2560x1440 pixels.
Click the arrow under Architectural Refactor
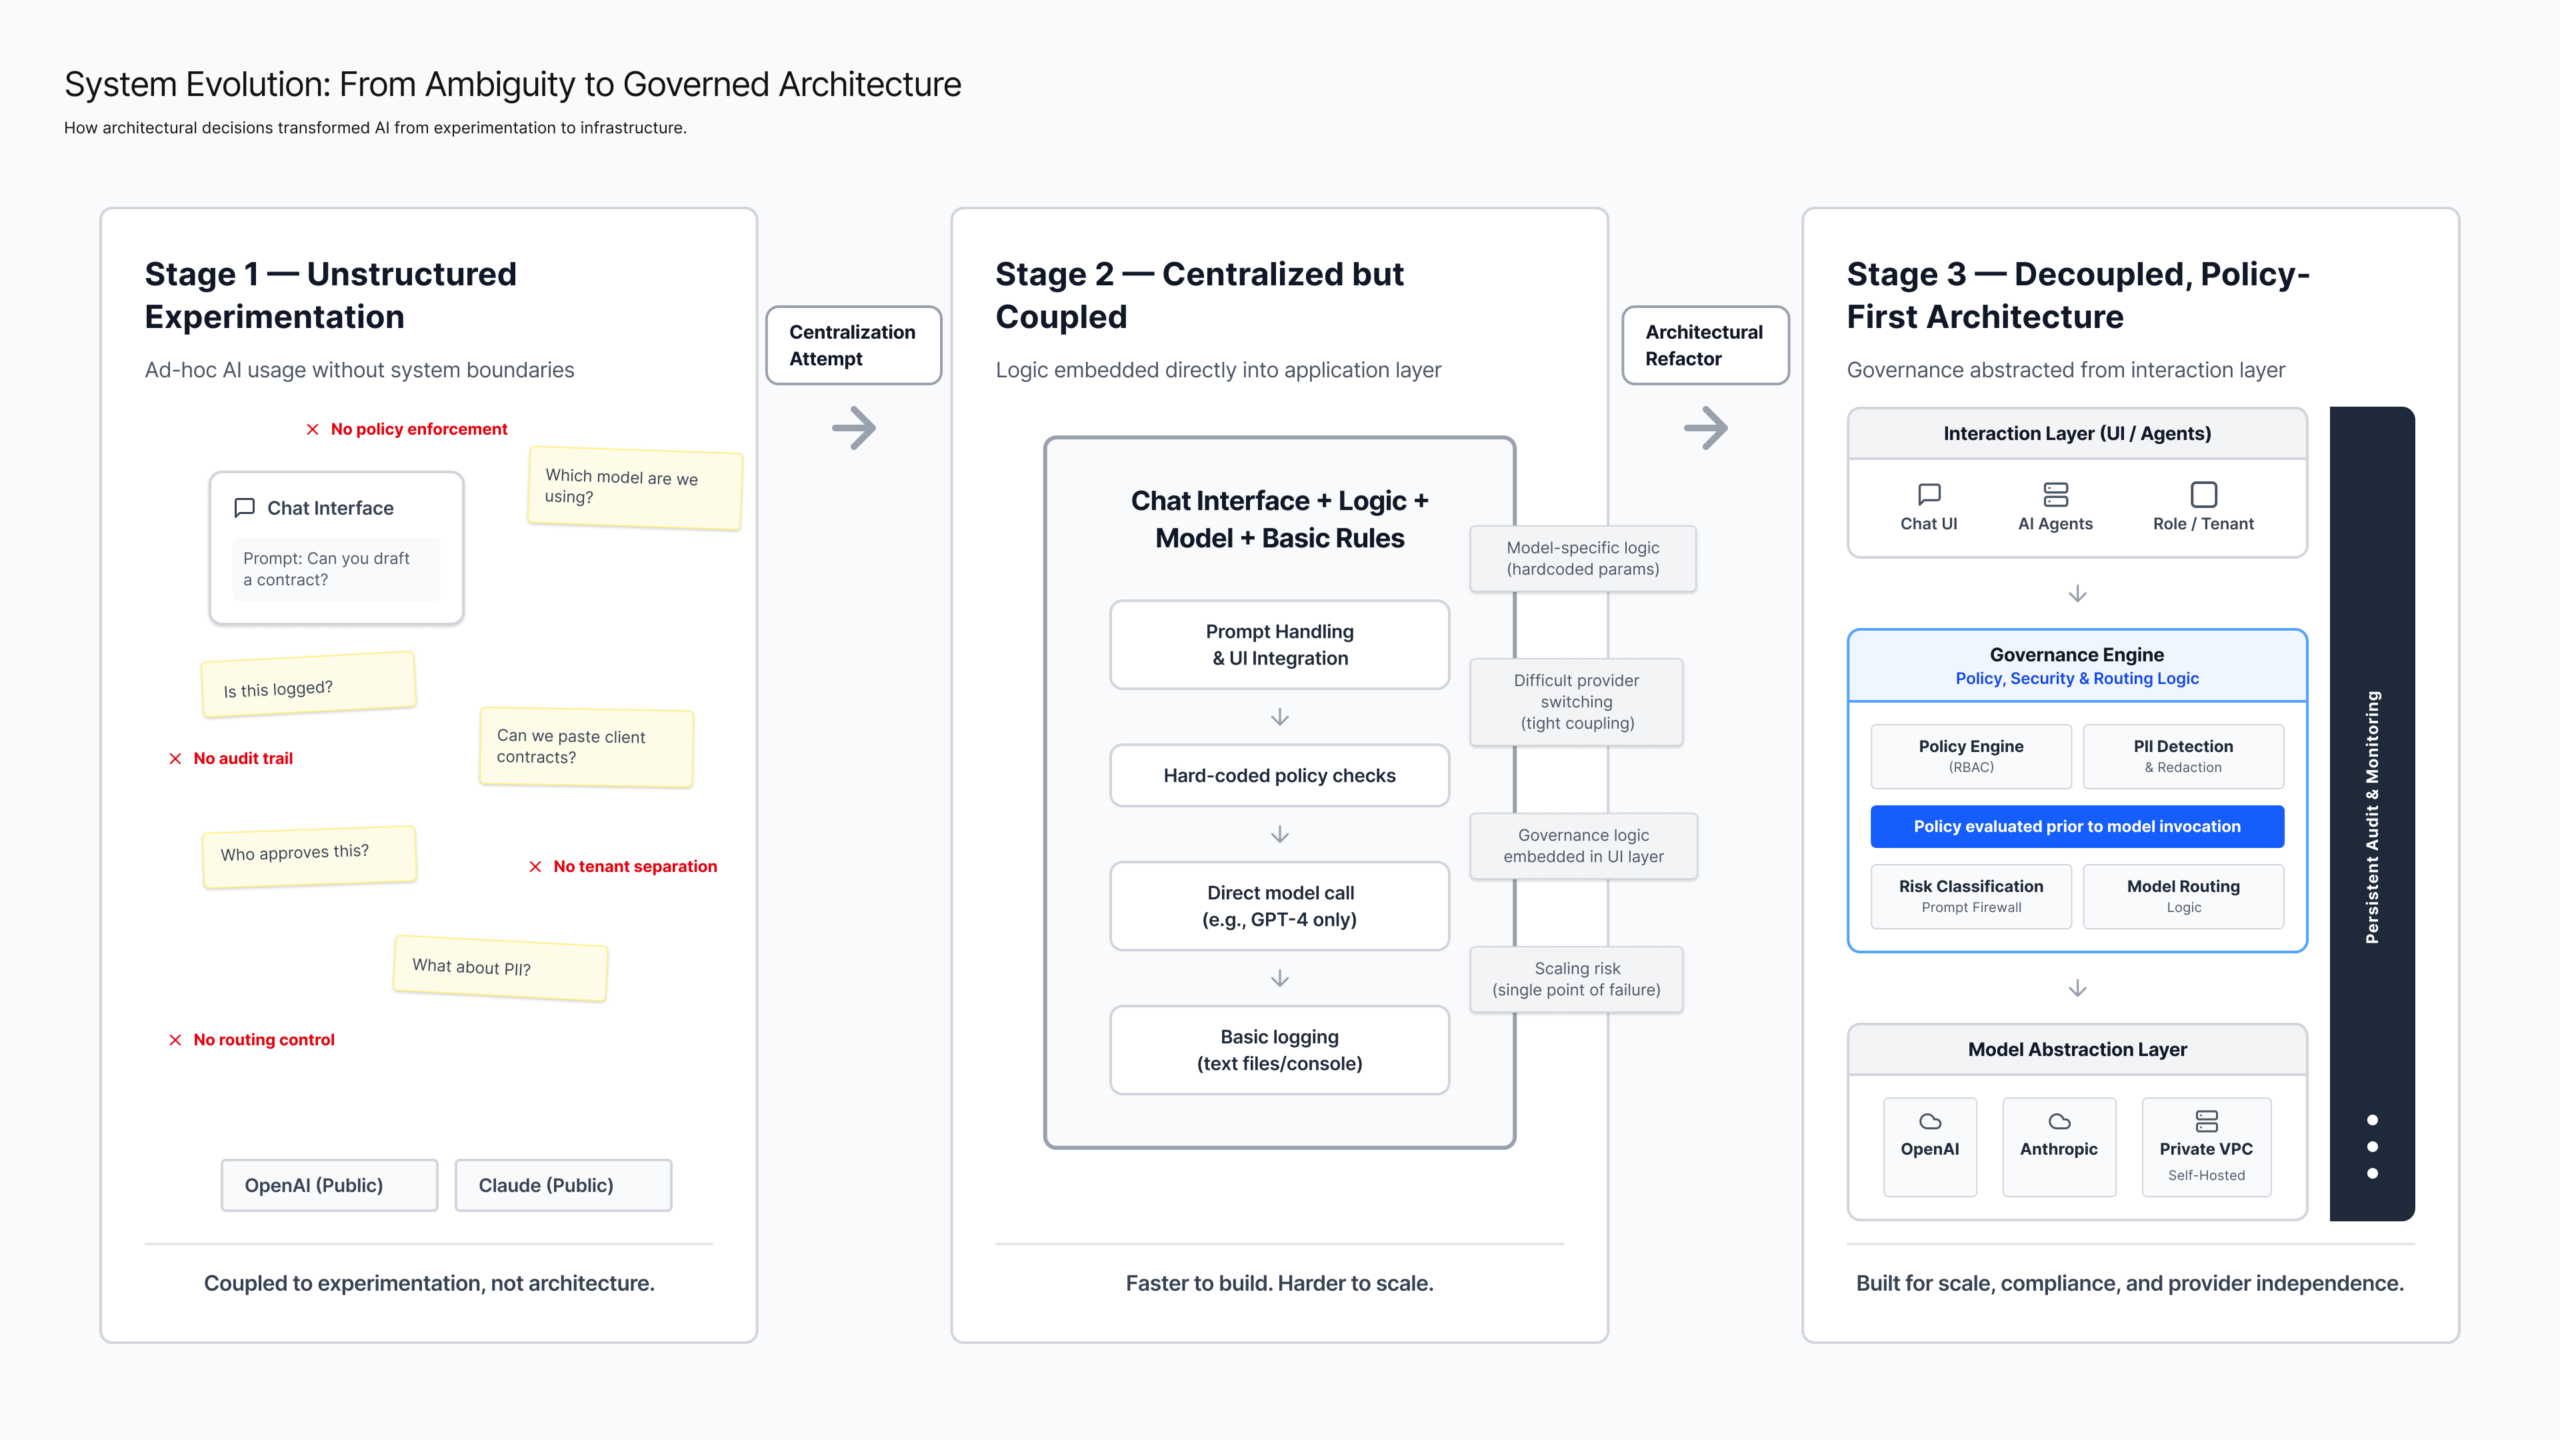pyautogui.click(x=1705, y=428)
